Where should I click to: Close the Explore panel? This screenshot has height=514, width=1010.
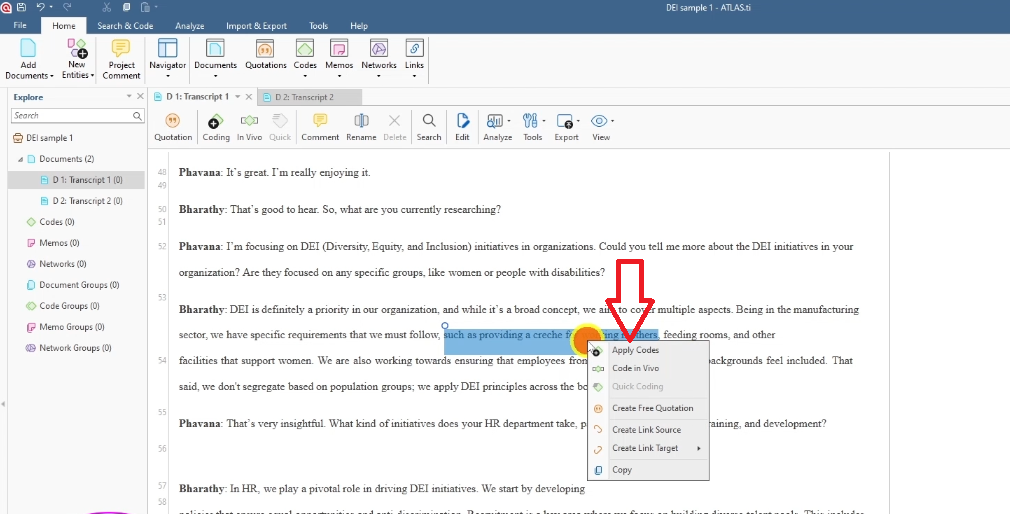[140, 97]
